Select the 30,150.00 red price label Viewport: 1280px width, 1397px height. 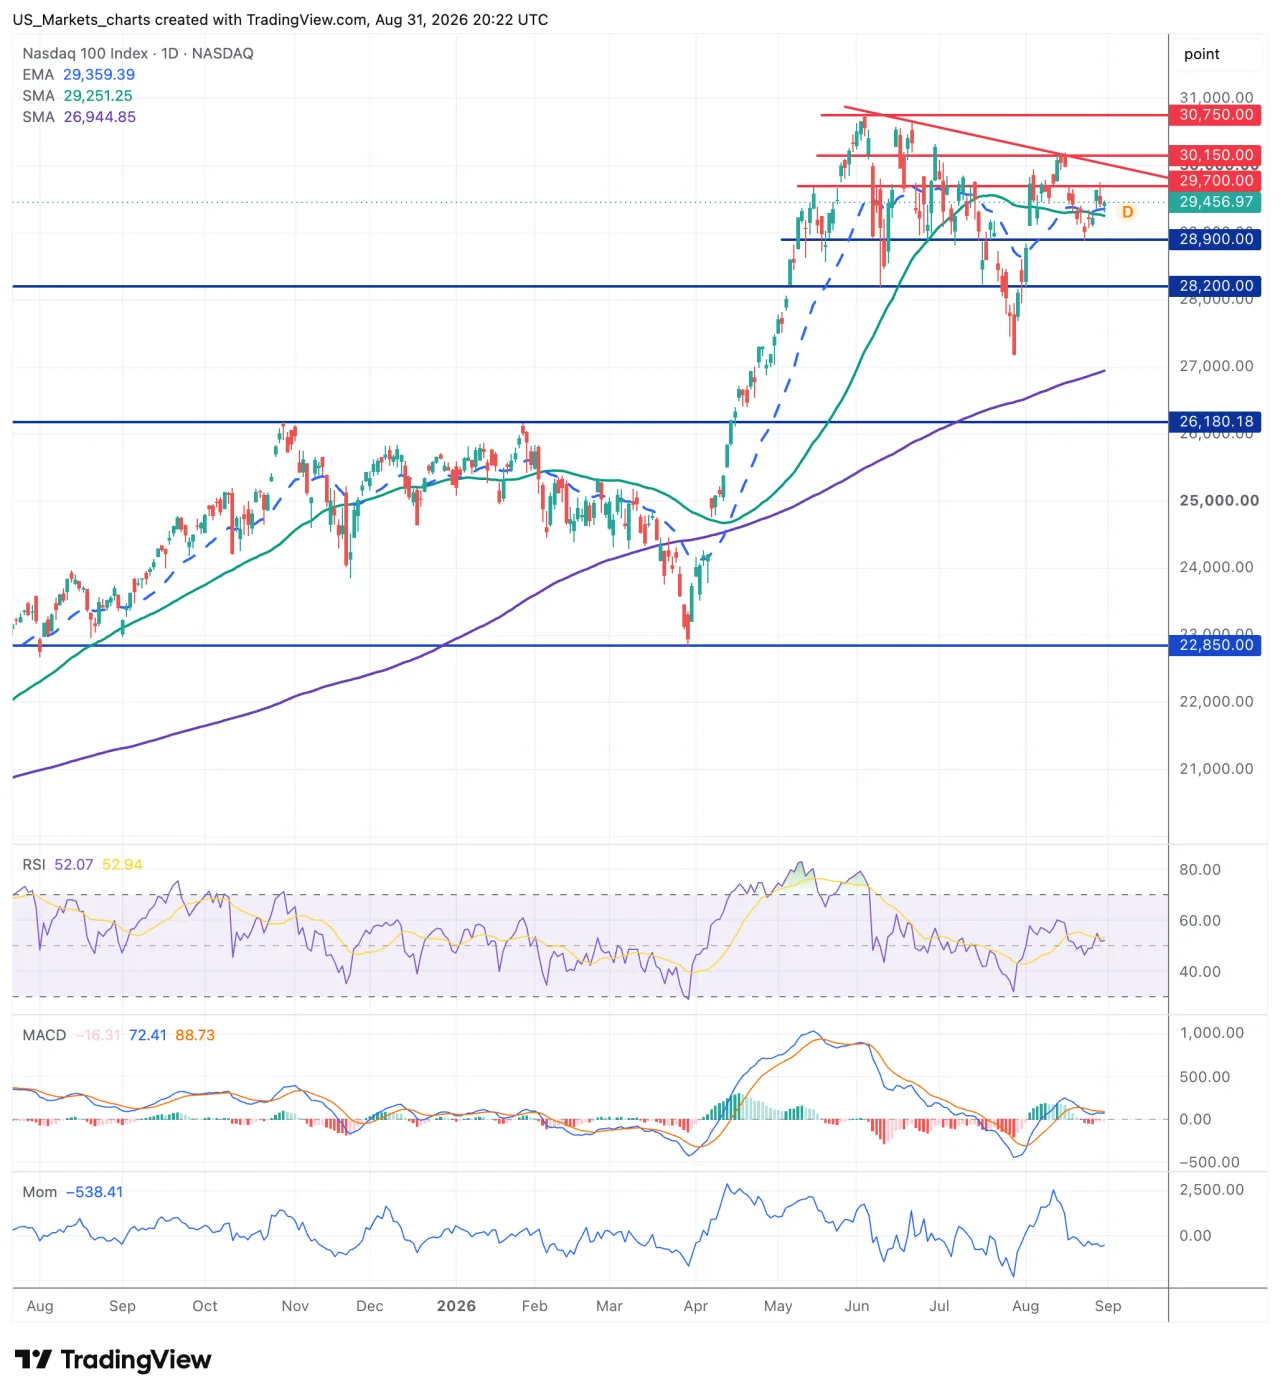pyautogui.click(x=1215, y=155)
